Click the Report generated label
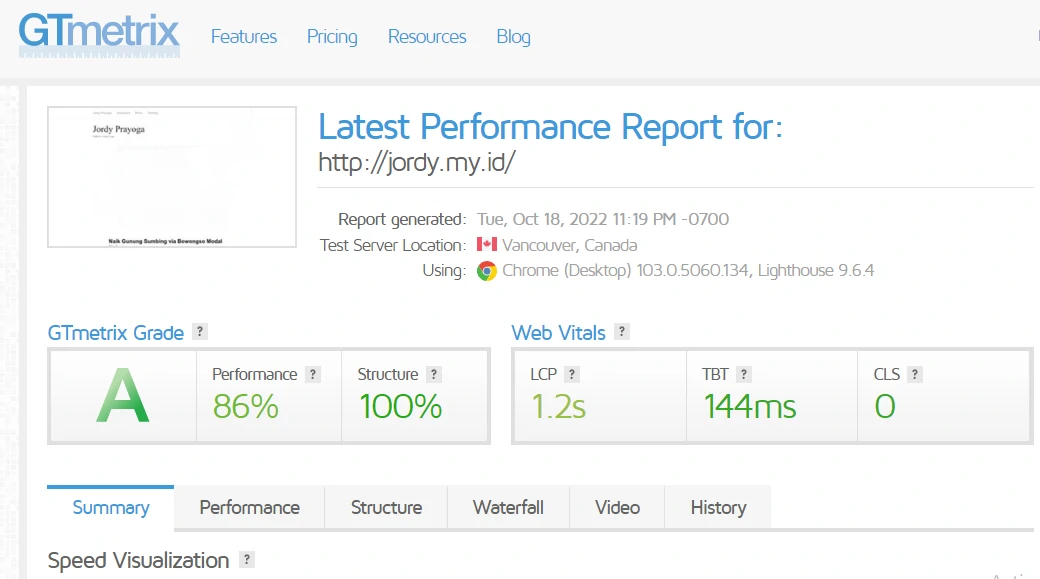 click(x=402, y=220)
